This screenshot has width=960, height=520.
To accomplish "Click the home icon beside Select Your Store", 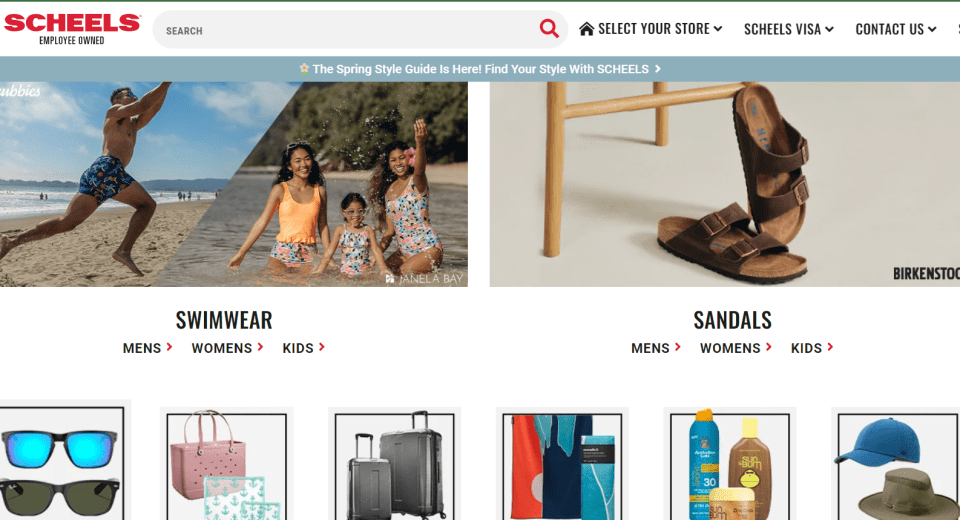I will tap(587, 29).
